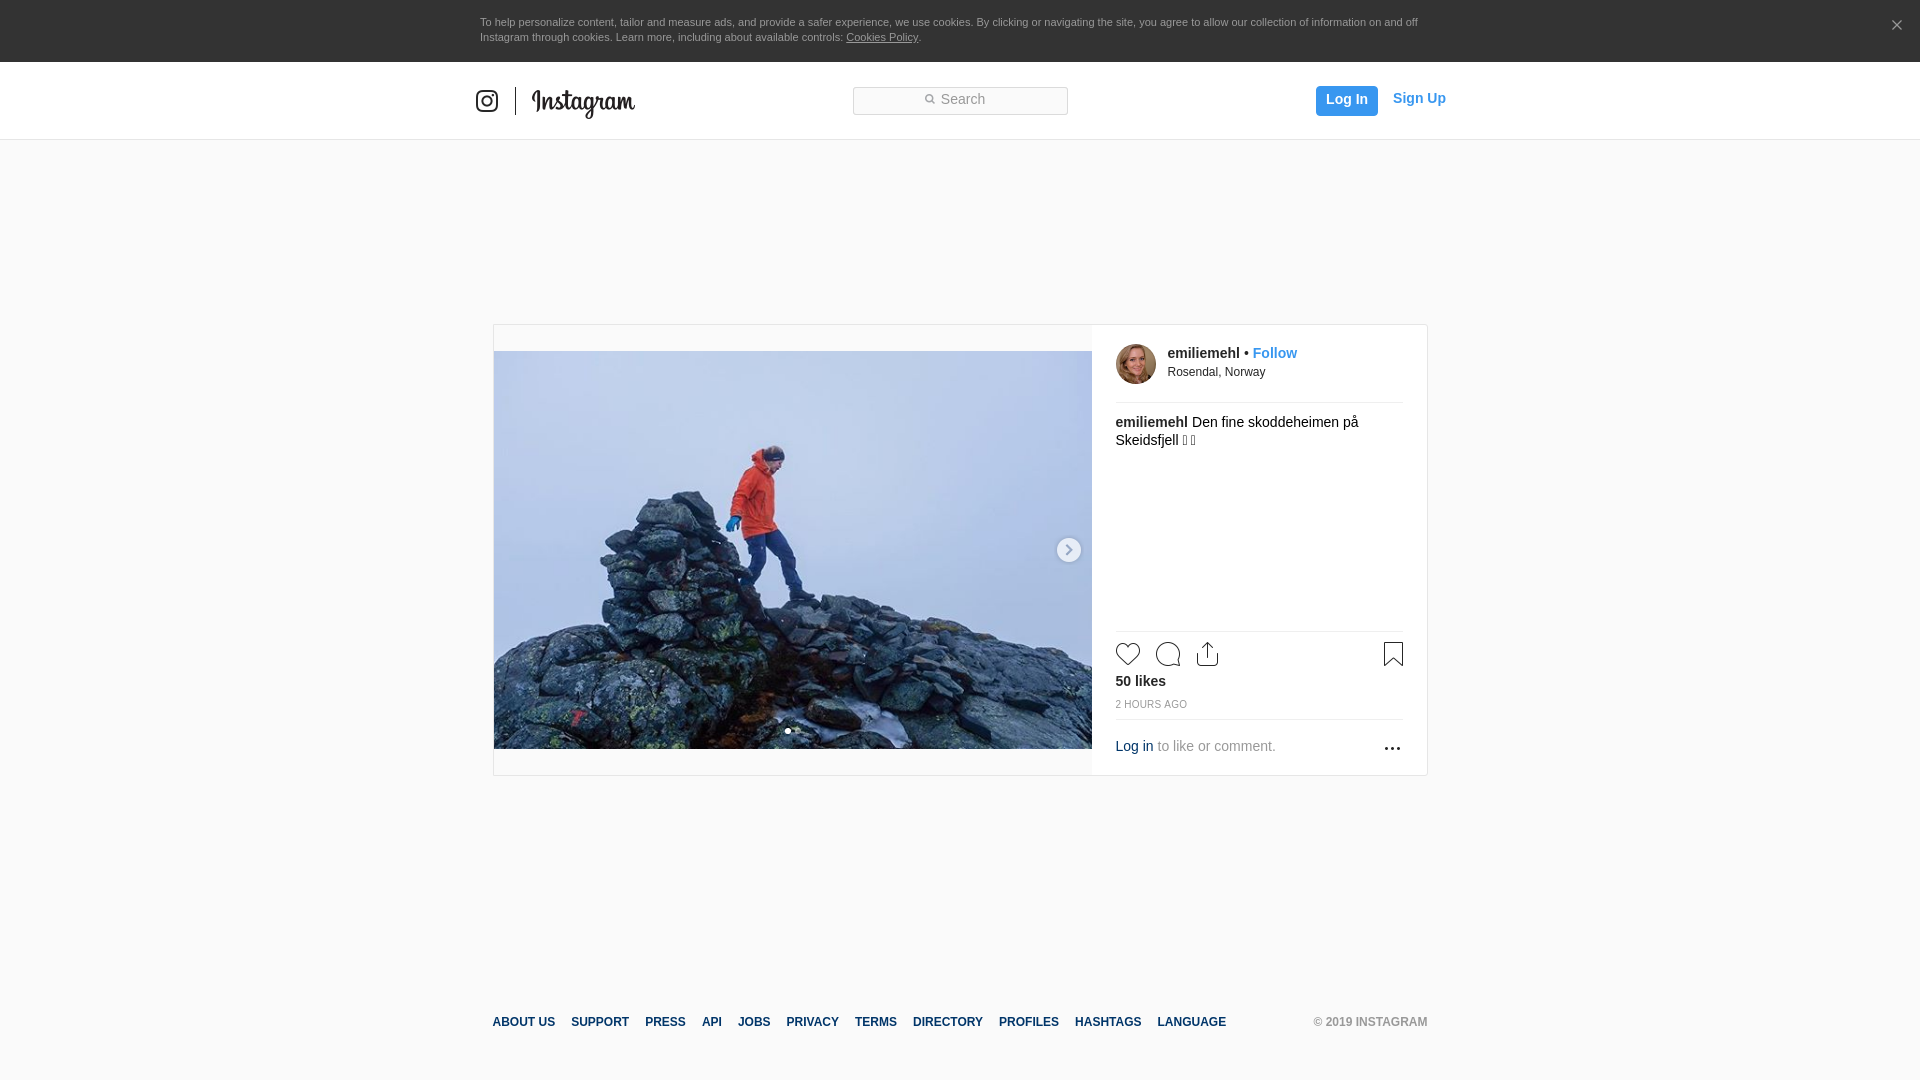Click the blue Log In button
1920x1080 pixels.
point(1346,100)
